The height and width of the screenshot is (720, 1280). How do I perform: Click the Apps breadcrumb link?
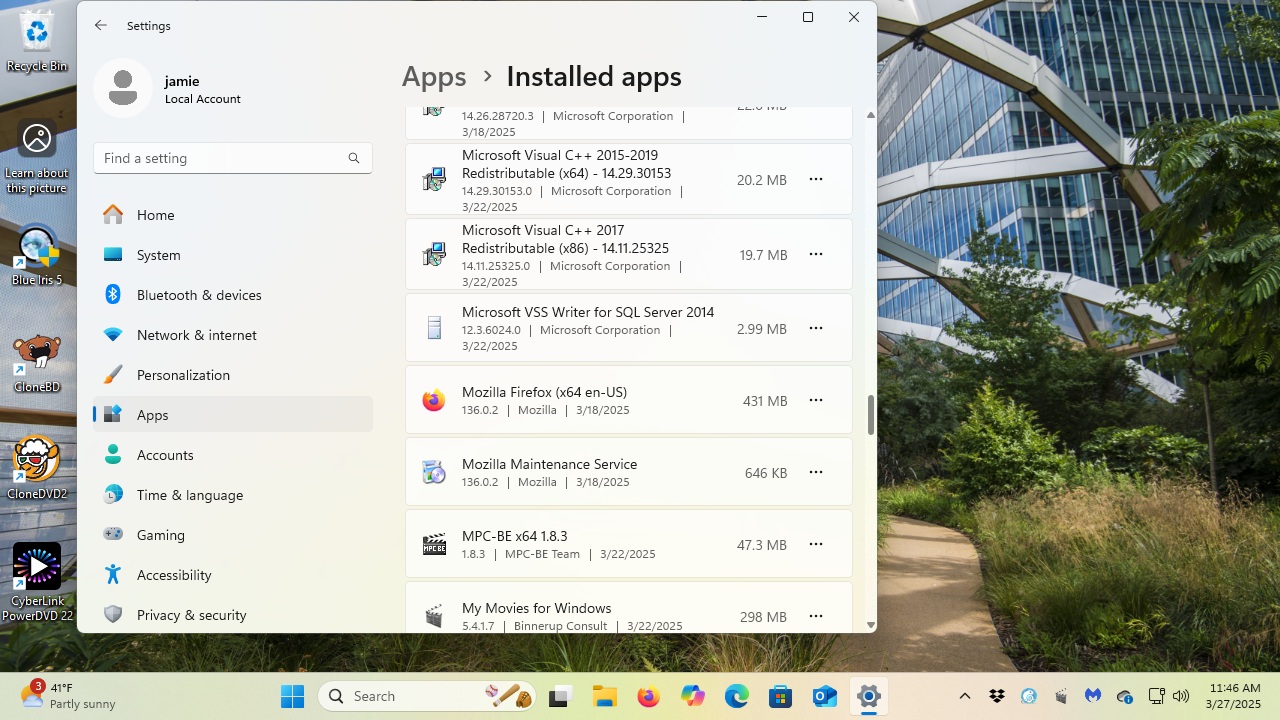pos(434,77)
